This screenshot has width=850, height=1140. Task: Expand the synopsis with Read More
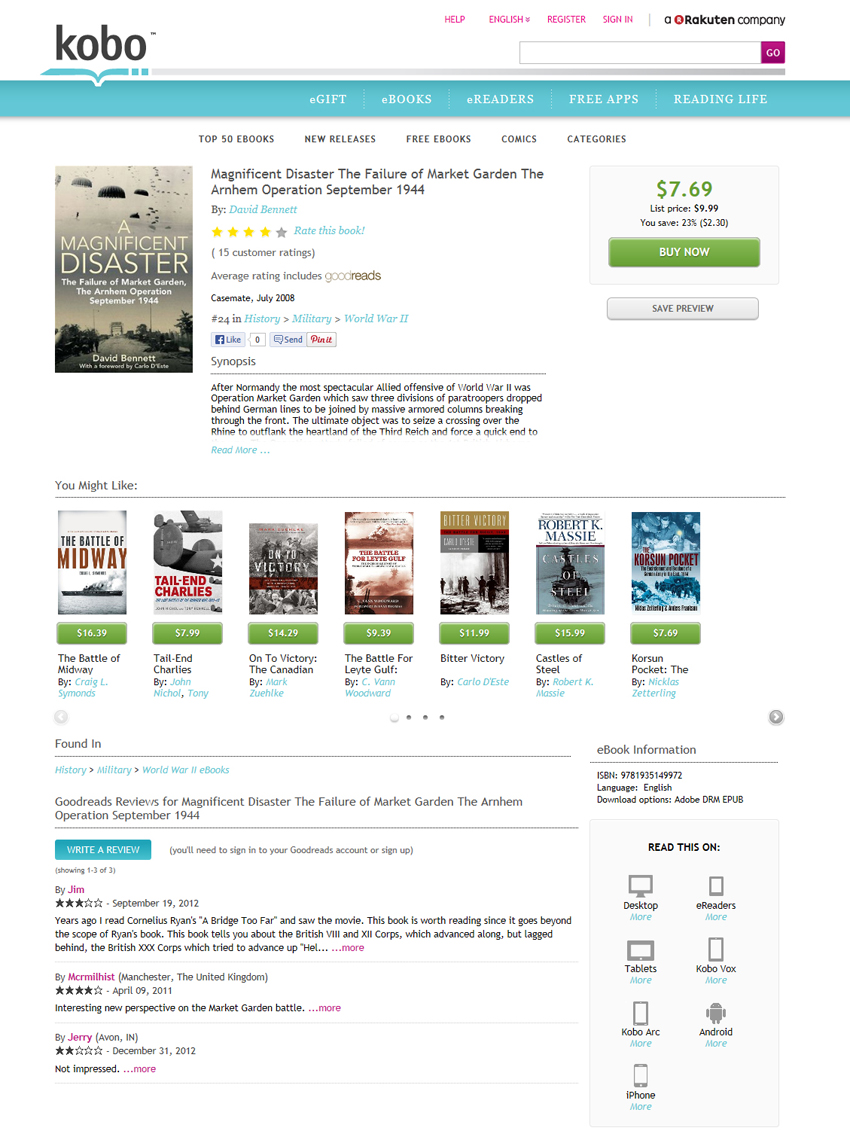click(x=240, y=451)
